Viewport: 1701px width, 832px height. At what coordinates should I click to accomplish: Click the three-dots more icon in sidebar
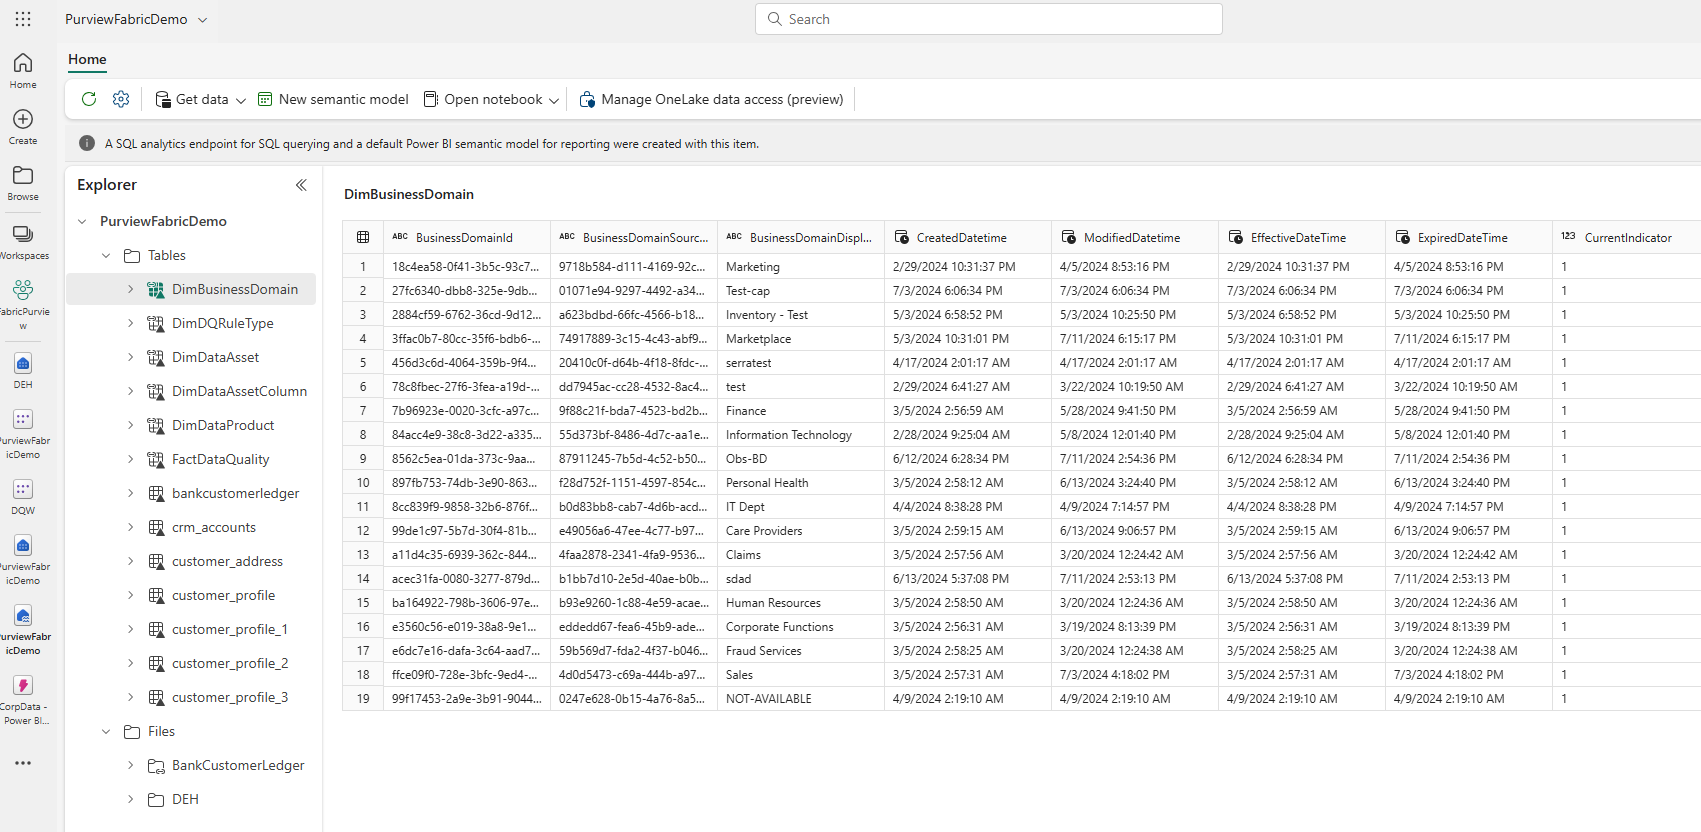(x=23, y=763)
